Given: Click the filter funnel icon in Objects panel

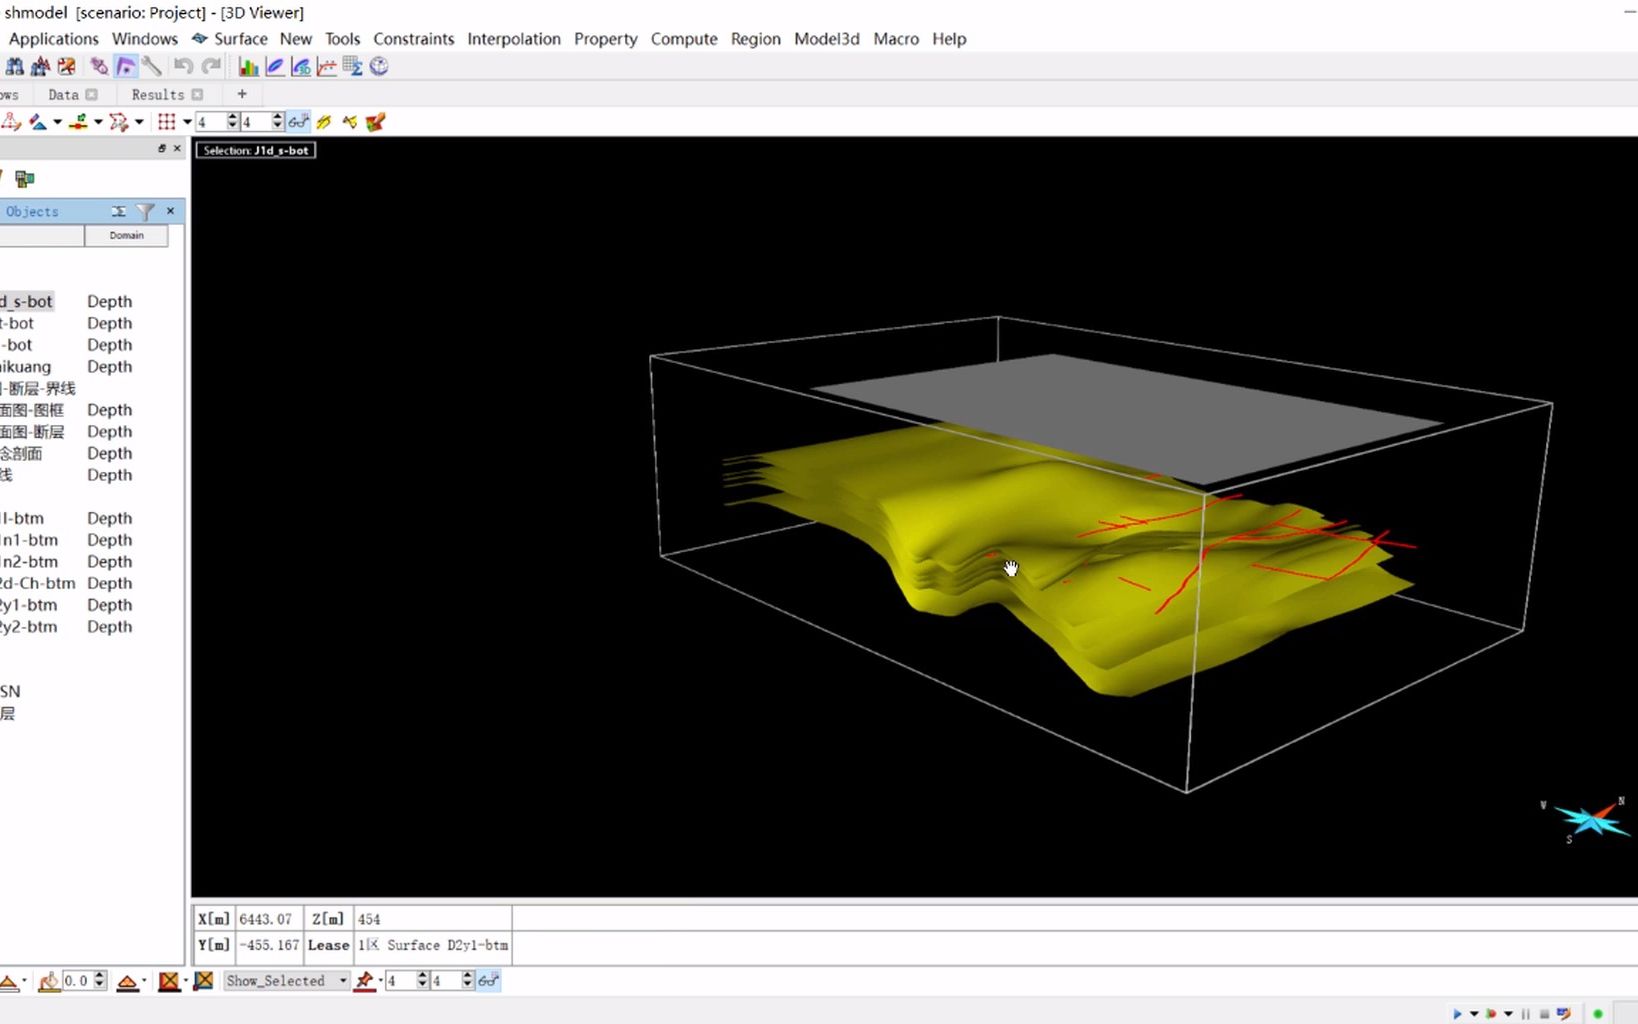Looking at the screenshot, I should tap(145, 211).
